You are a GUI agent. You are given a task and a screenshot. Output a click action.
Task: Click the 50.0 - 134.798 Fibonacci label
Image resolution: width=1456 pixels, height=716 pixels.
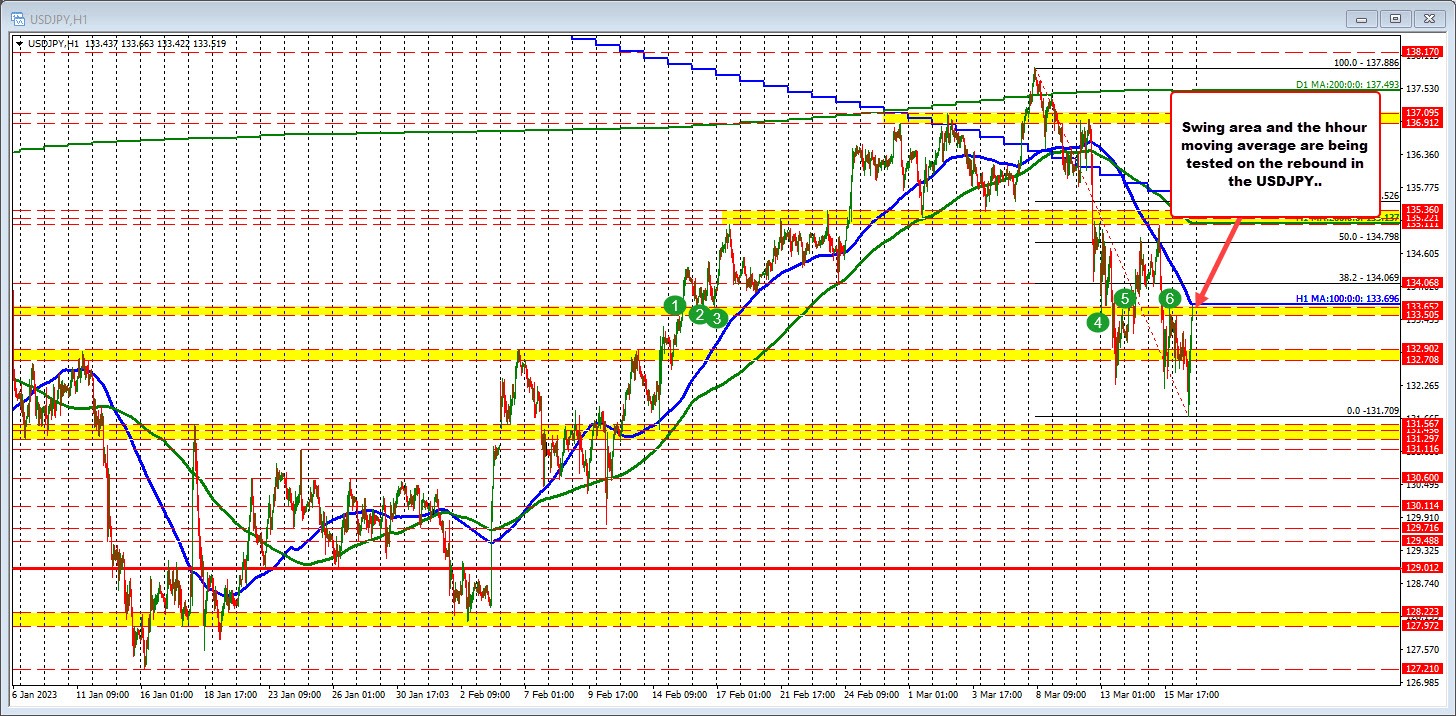pos(1368,237)
